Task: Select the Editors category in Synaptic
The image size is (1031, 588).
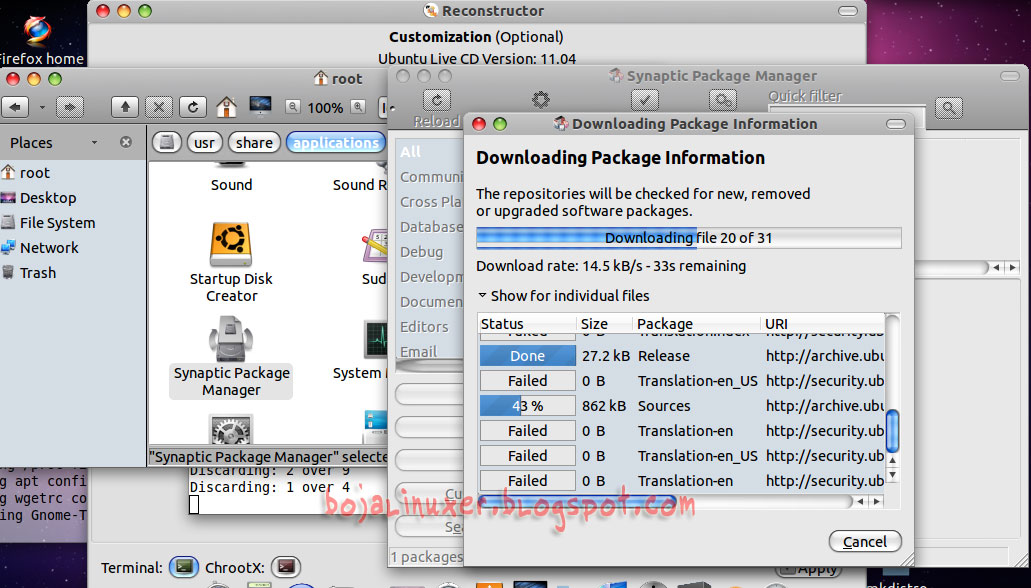Action: point(426,326)
